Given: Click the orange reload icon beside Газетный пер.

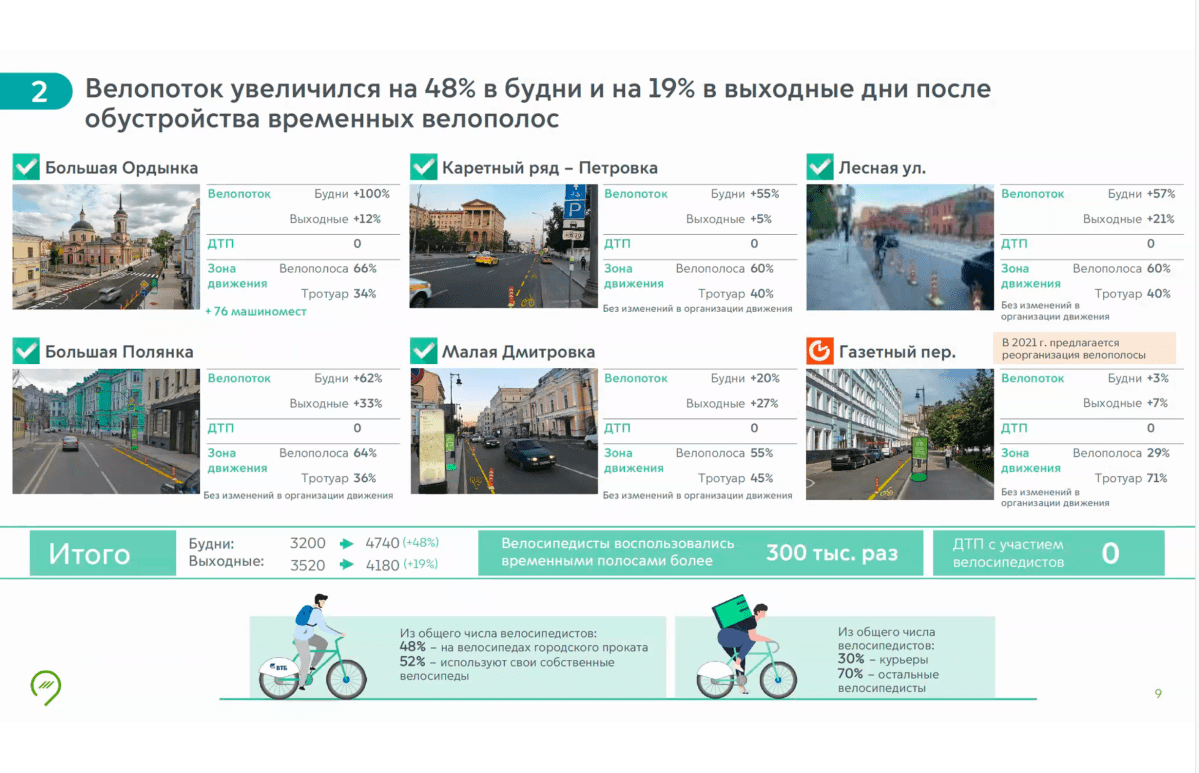Looking at the screenshot, I should coord(820,351).
